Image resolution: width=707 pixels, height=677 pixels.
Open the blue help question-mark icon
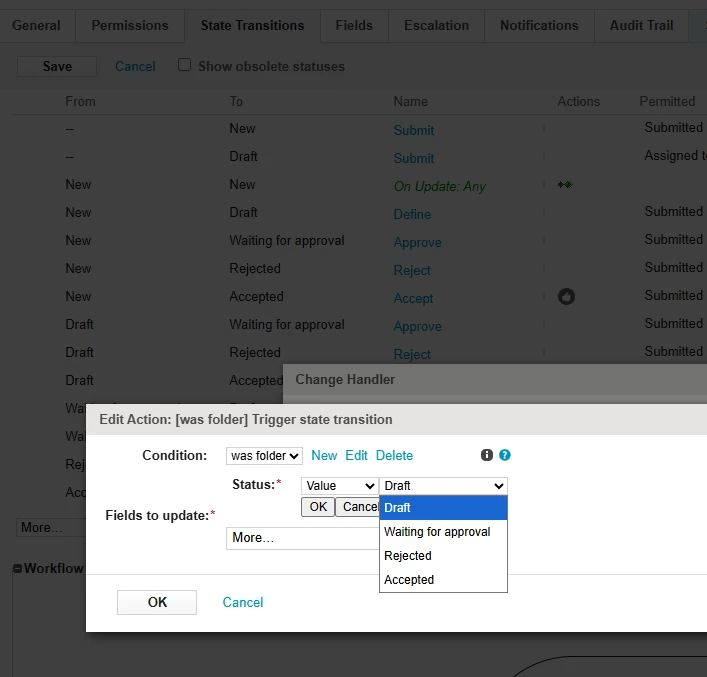505,455
